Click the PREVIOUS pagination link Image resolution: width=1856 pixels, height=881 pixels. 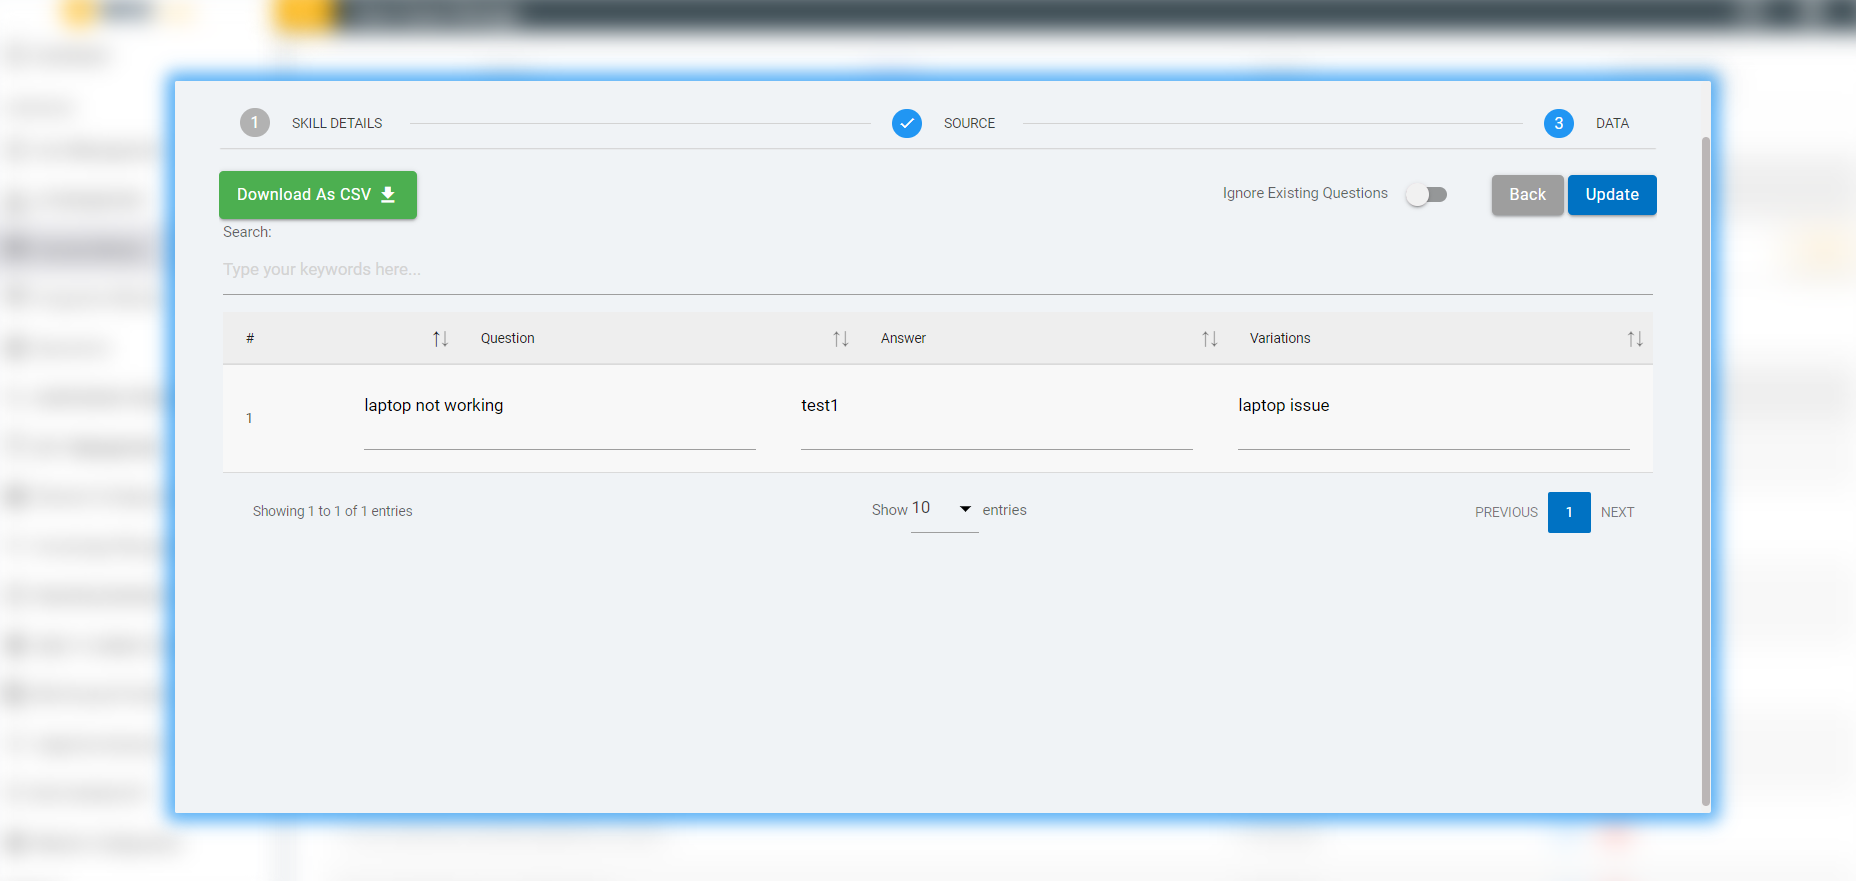pyautogui.click(x=1506, y=512)
